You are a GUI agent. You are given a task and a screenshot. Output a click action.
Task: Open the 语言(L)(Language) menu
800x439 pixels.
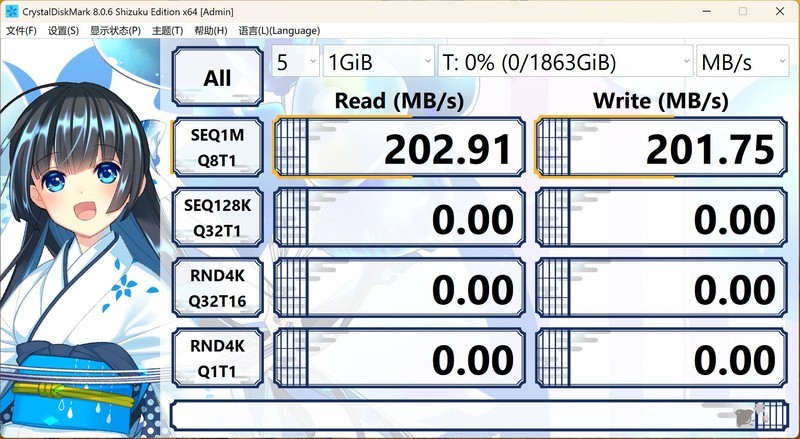tap(279, 31)
